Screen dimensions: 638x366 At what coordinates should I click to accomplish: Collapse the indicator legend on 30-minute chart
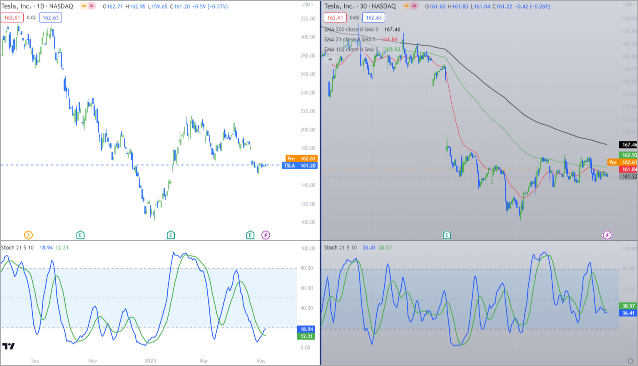[330, 59]
